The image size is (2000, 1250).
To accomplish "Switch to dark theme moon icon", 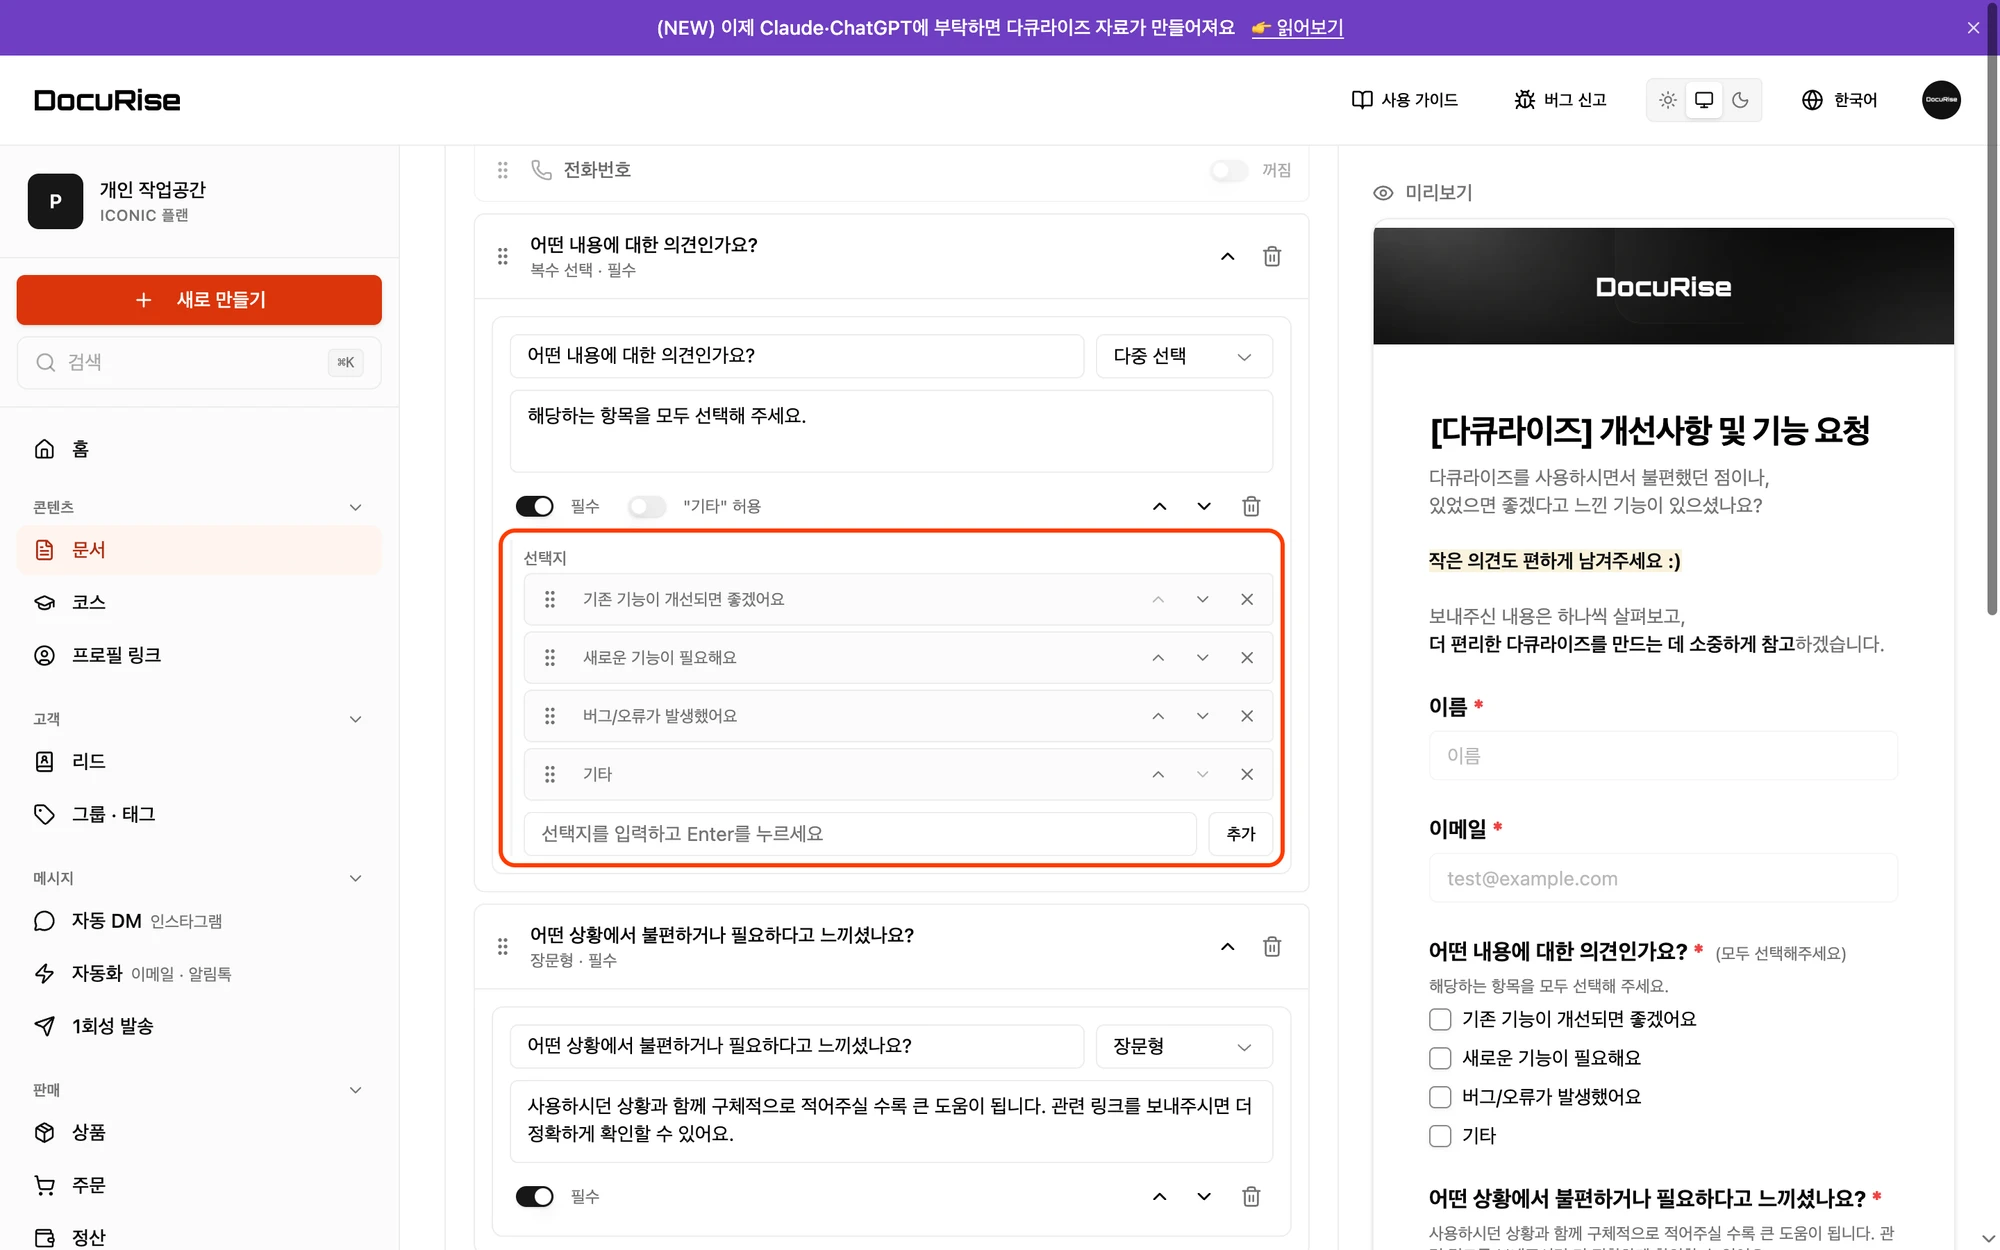I will (1740, 100).
